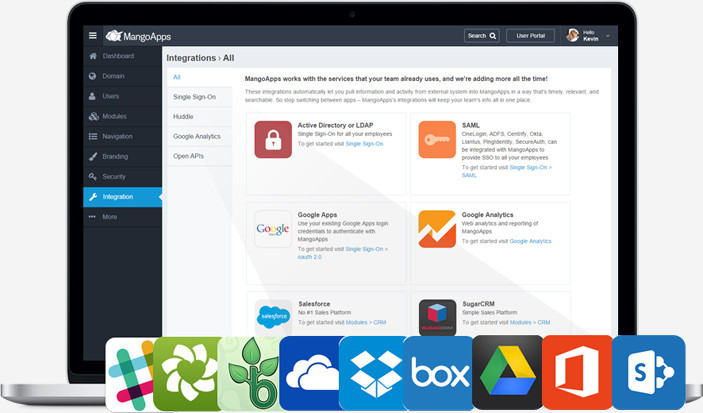
Task: Click the Google Drive icon
Action: [508, 373]
